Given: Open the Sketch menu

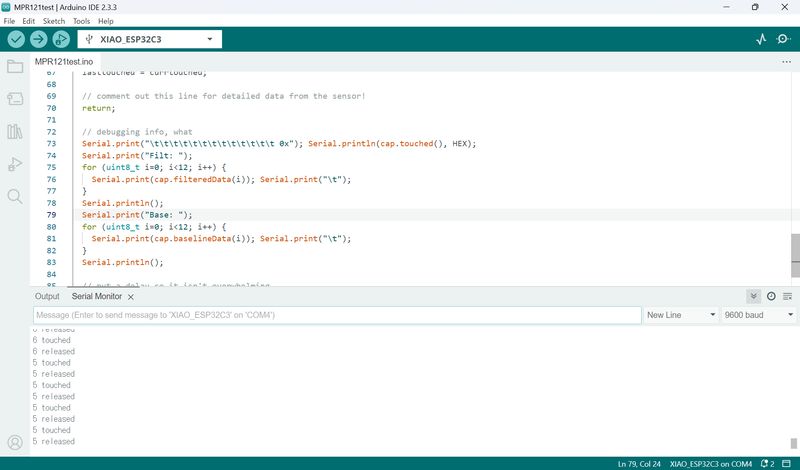Looking at the screenshot, I should point(54,21).
